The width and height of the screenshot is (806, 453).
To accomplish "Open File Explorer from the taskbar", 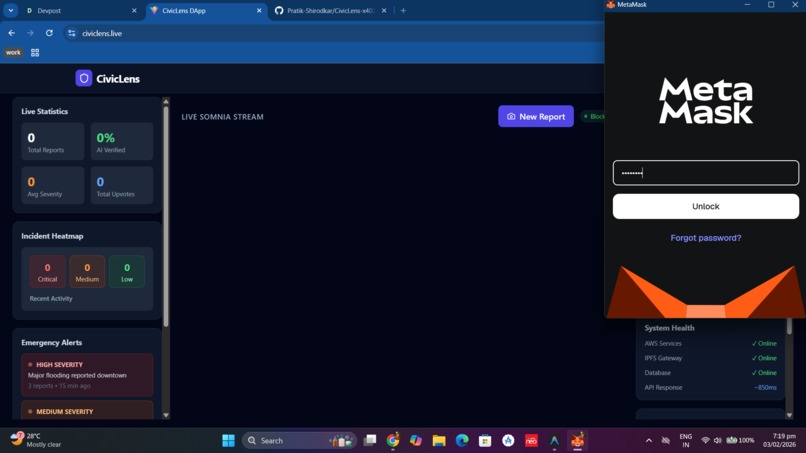I will click(439, 441).
